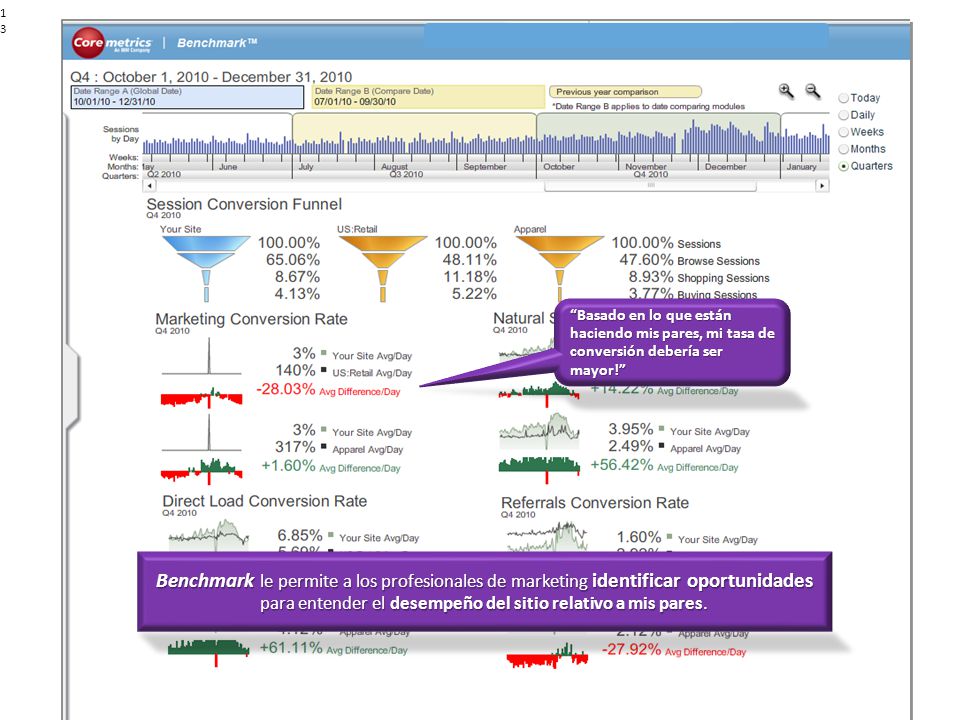Click the 65.06% Your Site funnel value

click(x=293, y=260)
